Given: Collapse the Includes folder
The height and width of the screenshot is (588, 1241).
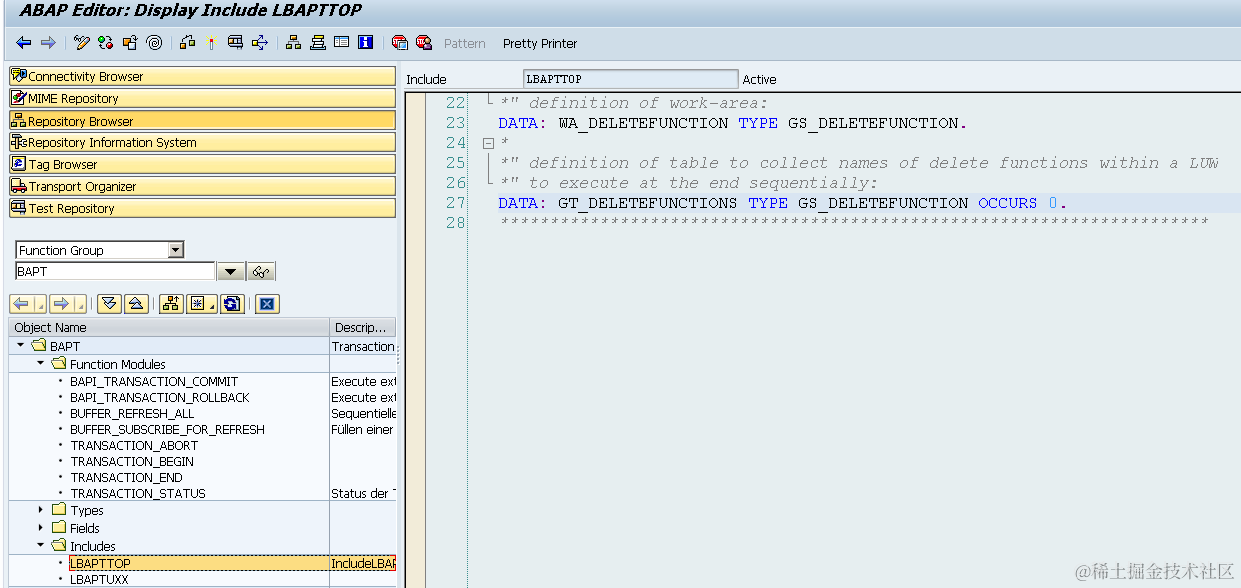Looking at the screenshot, I should click(x=41, y=546).
